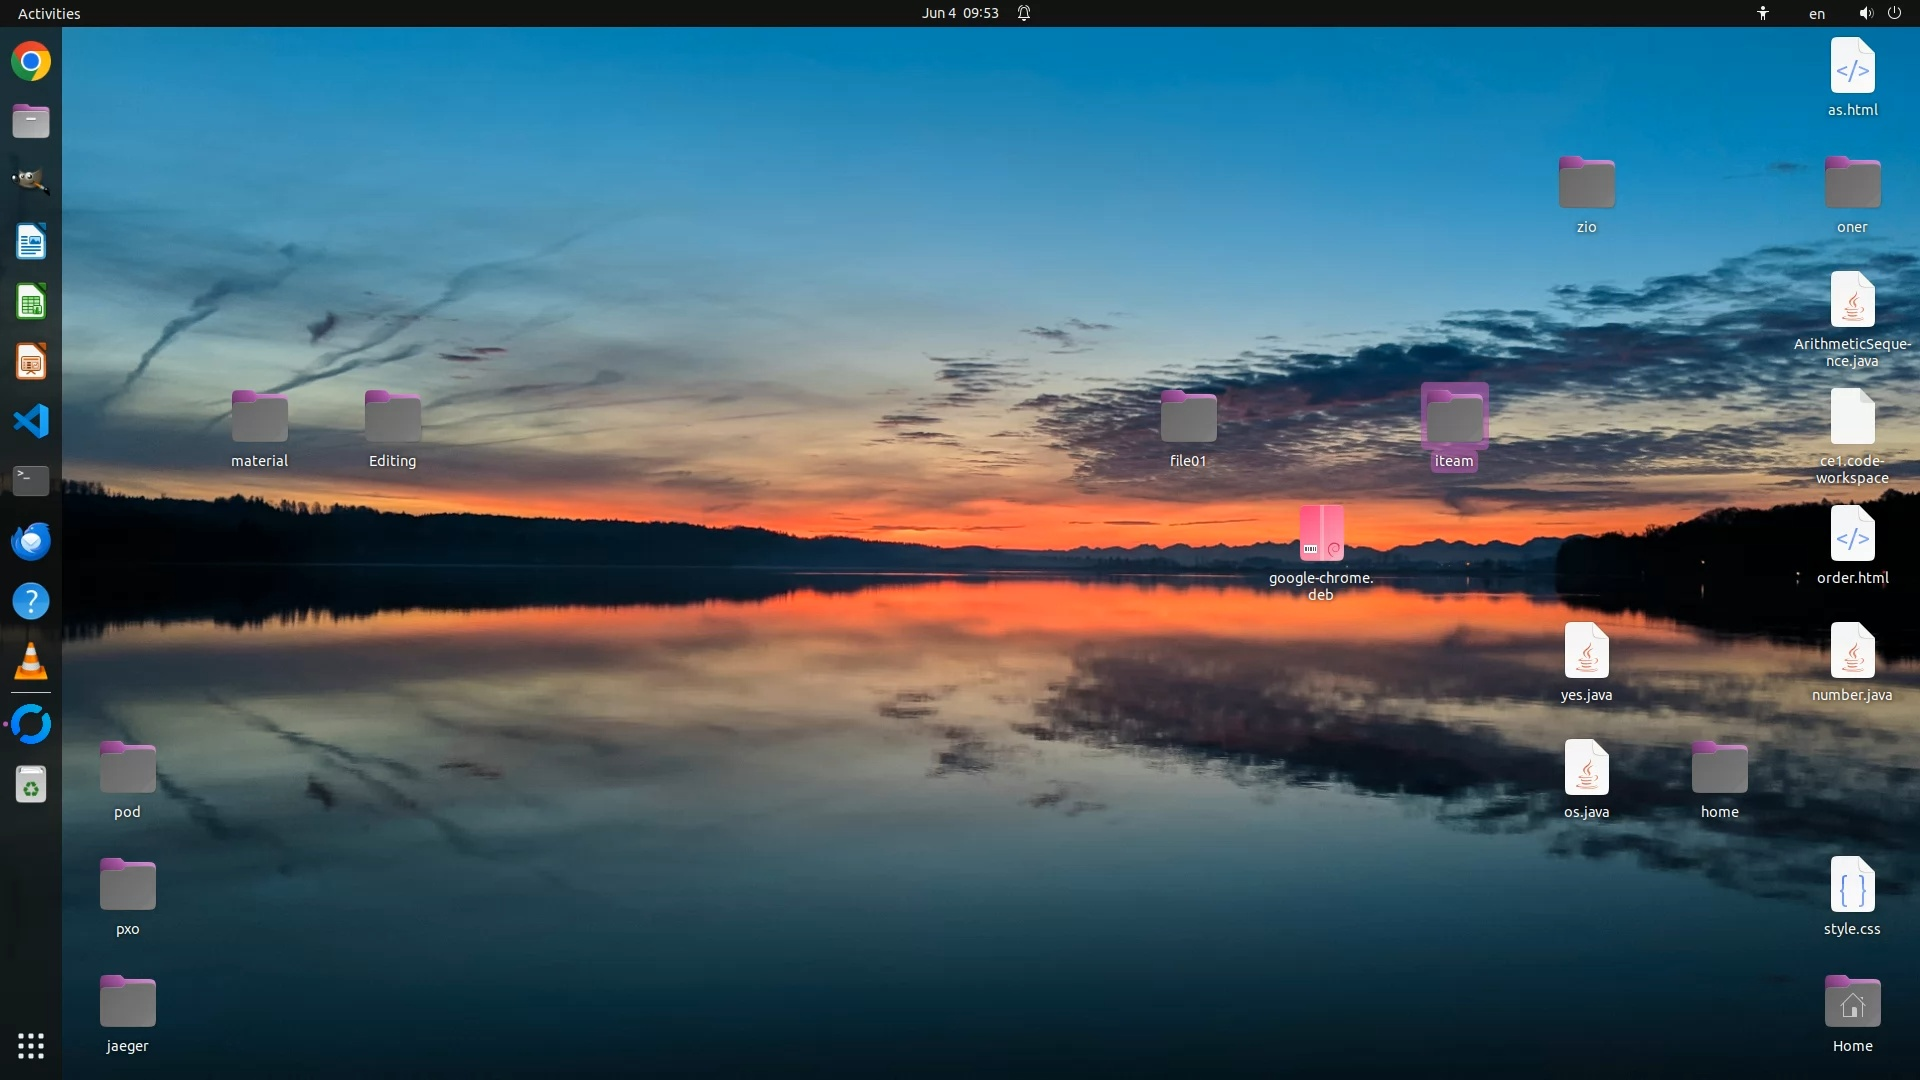Open the Help icon in dock
1920x1080 pixels.
pos(31,602)
